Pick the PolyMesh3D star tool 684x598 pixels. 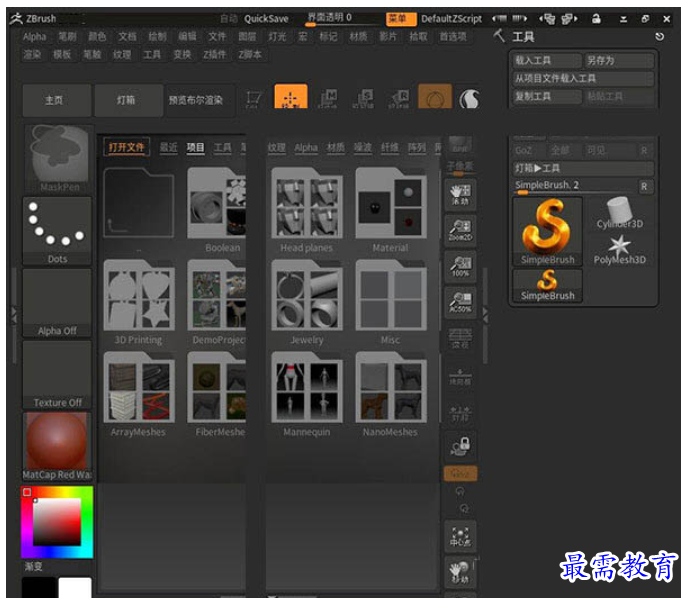pos(620,247)
